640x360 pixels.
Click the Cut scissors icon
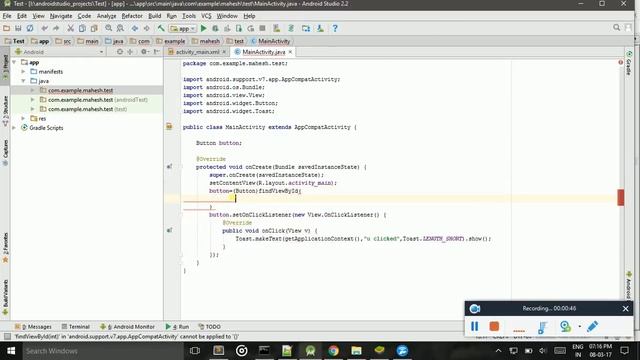(70, 29)
